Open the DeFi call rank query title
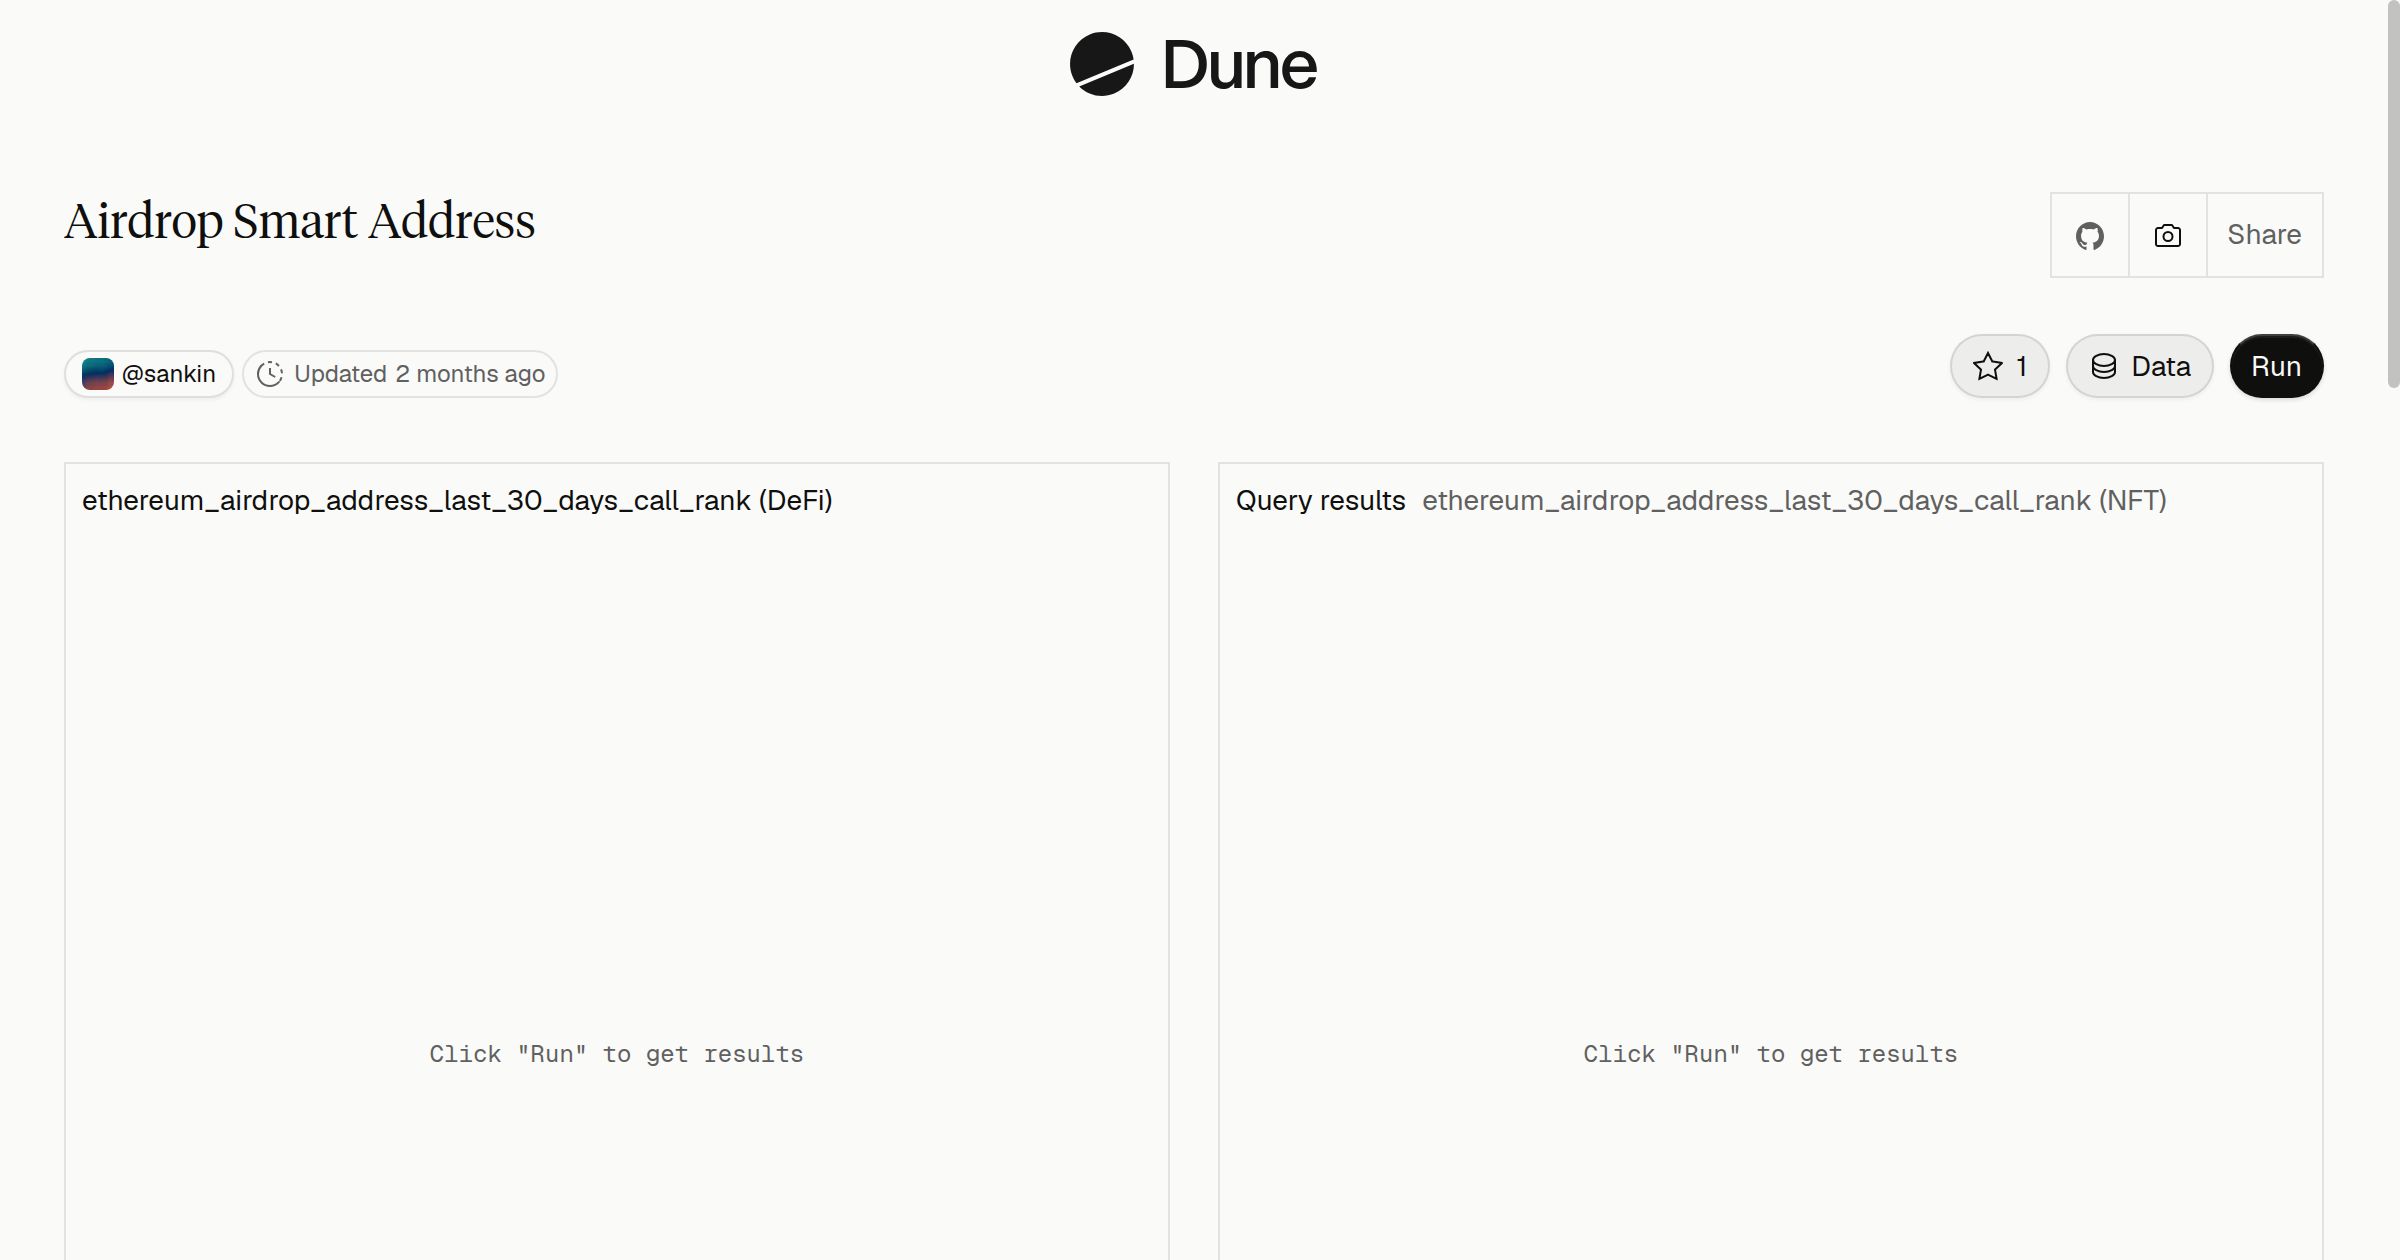This screenshot has height=1260, width=2400. point(457,500)
